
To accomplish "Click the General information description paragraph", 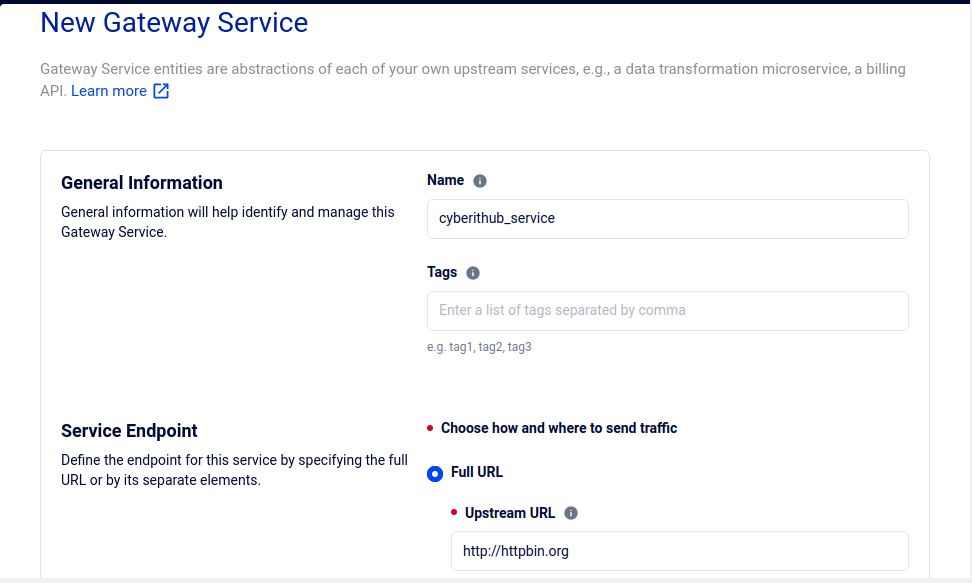I will pyautogui.click(x=228, y=222).
